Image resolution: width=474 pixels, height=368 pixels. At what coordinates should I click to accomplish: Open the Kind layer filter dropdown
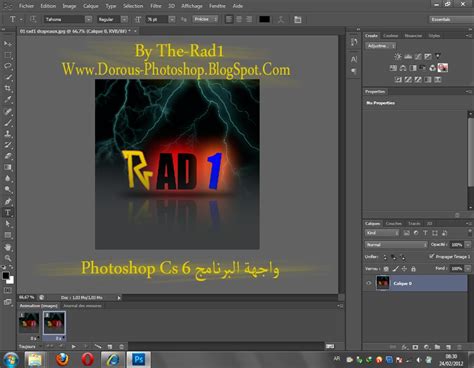(x=382, y=233)
